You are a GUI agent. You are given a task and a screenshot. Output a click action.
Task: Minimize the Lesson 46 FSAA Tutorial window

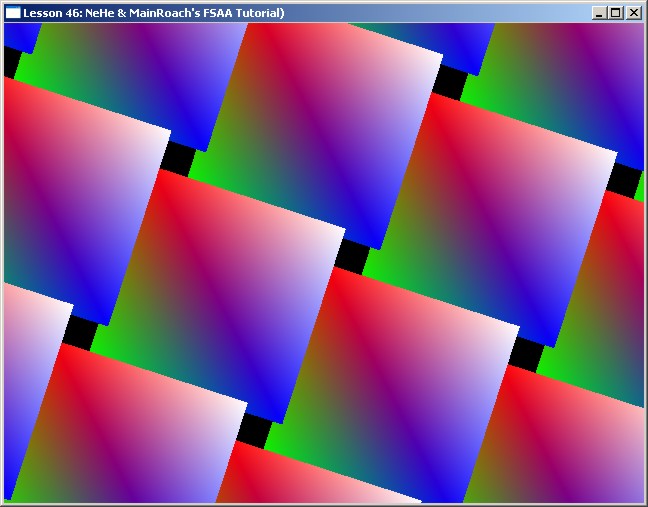(599, 13)
